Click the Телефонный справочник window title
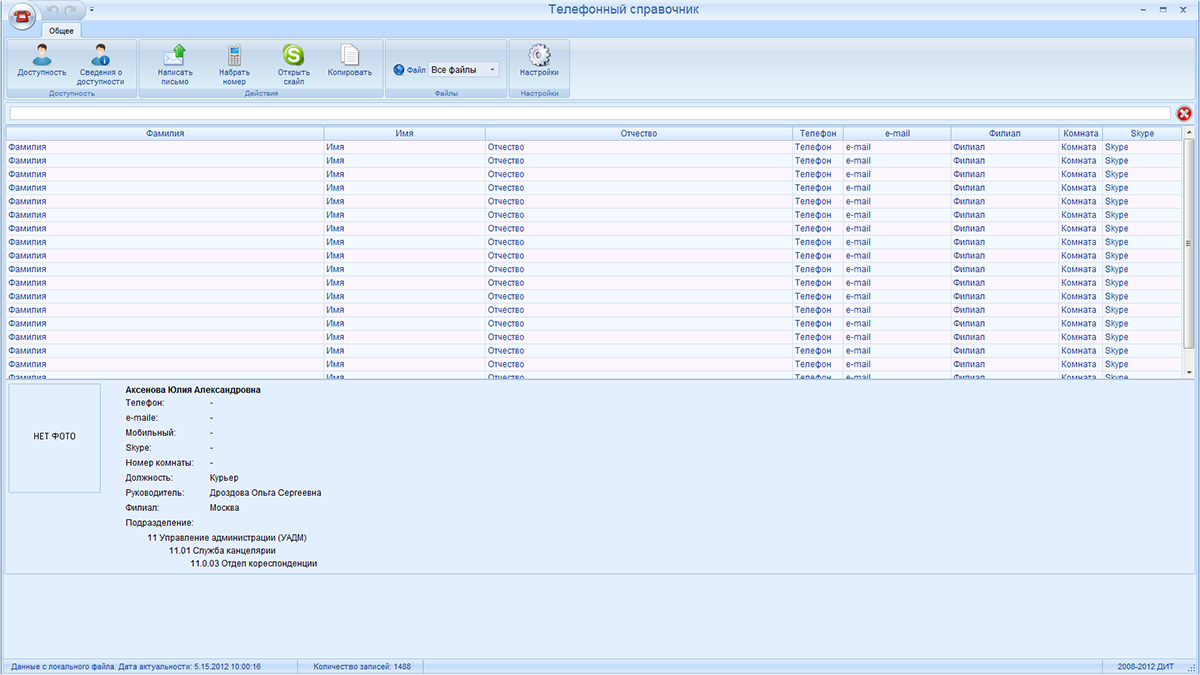 624,9
